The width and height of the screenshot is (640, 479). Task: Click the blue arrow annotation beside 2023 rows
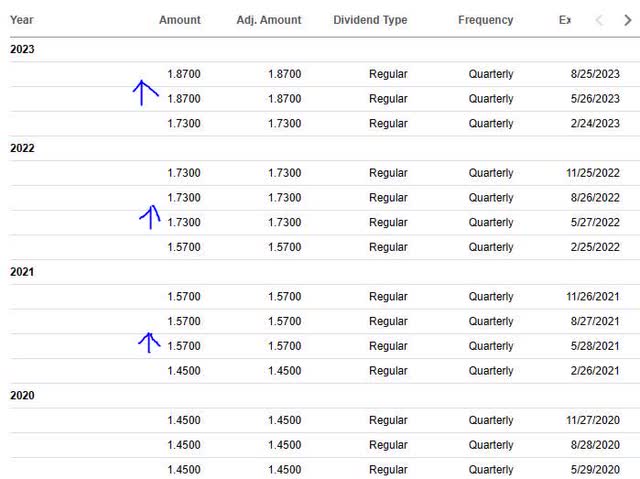(144, 92)
